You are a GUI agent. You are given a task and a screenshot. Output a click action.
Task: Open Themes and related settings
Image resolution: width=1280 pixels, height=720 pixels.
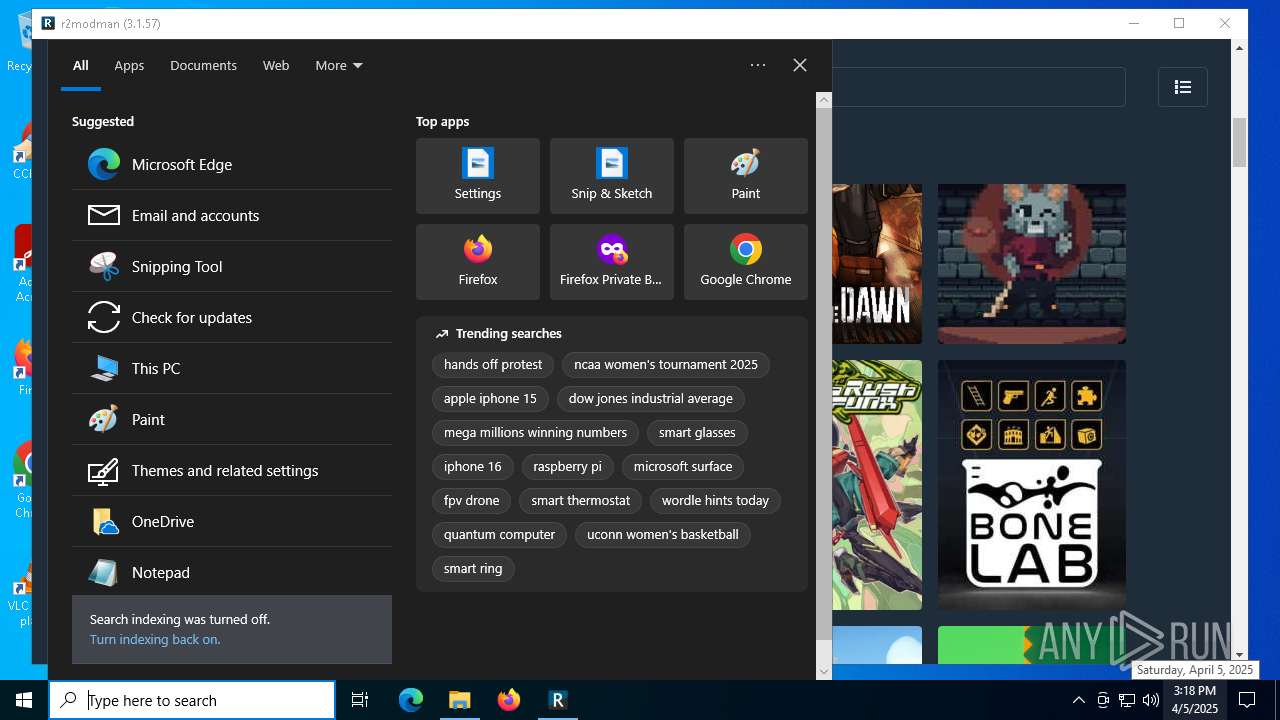(x=232, y=470)
